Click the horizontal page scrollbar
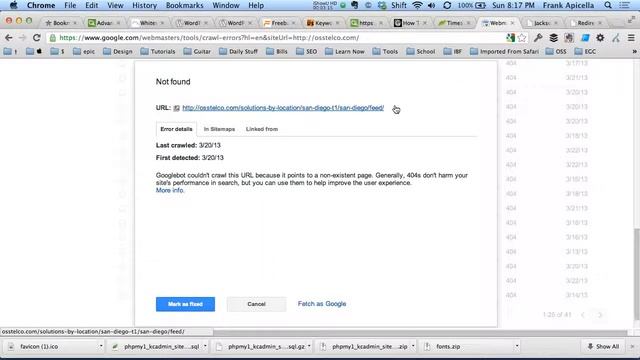The width and height of the screenshot is (640, 360). [x=420, y=332]
